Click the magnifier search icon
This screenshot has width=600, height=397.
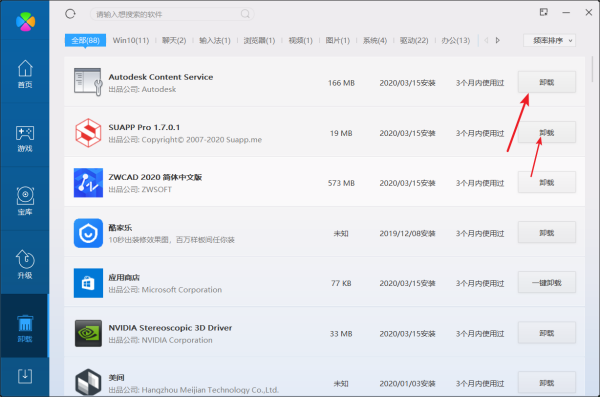pyautogui.click(x=245, y=14)
